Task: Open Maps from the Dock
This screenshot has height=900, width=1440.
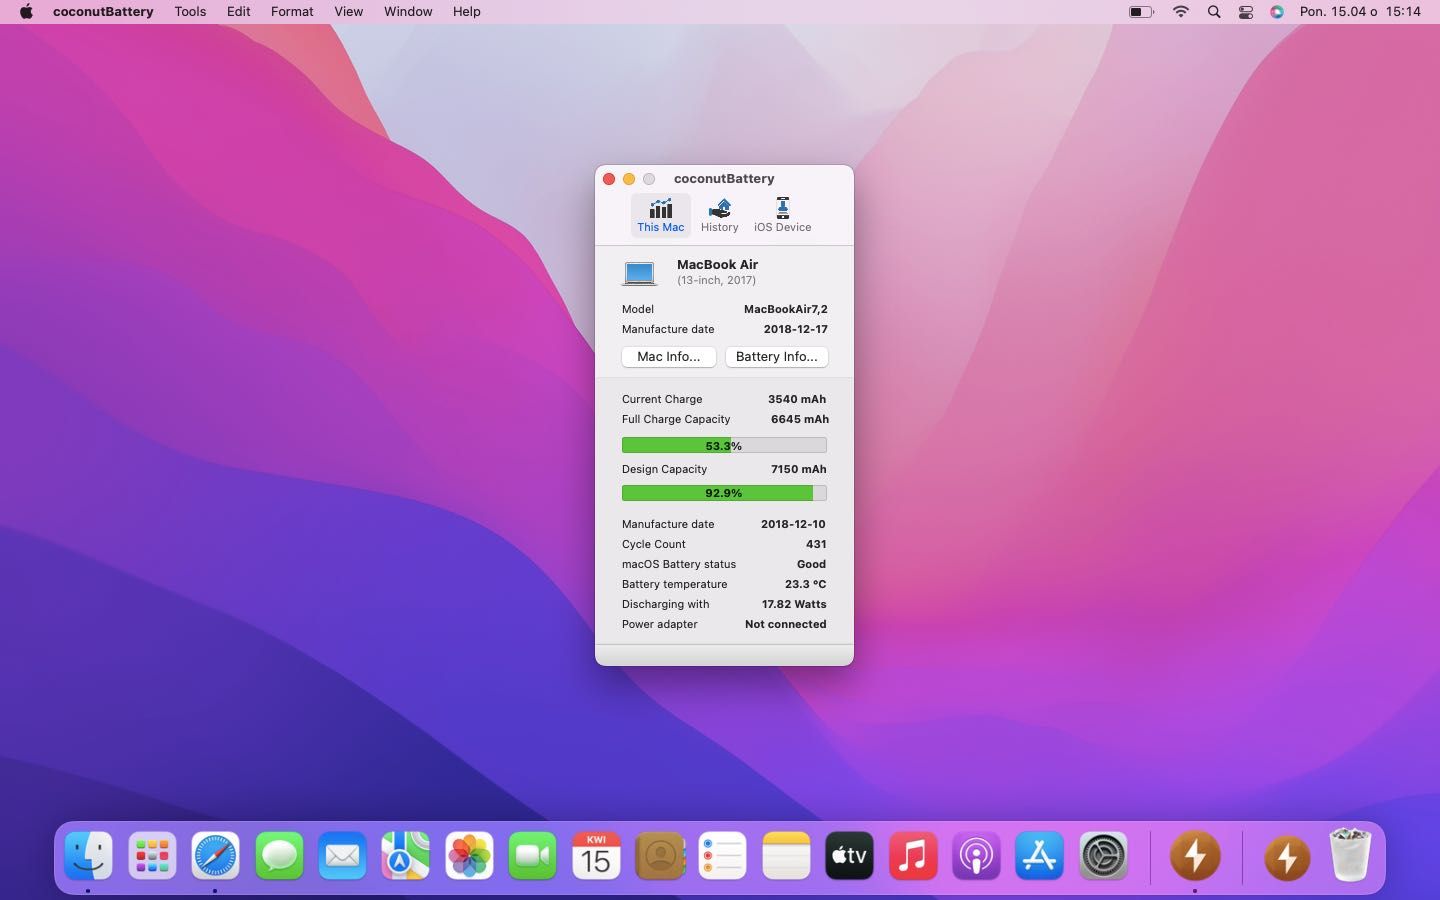Action: pyautogui.click(x=405, y=856)
